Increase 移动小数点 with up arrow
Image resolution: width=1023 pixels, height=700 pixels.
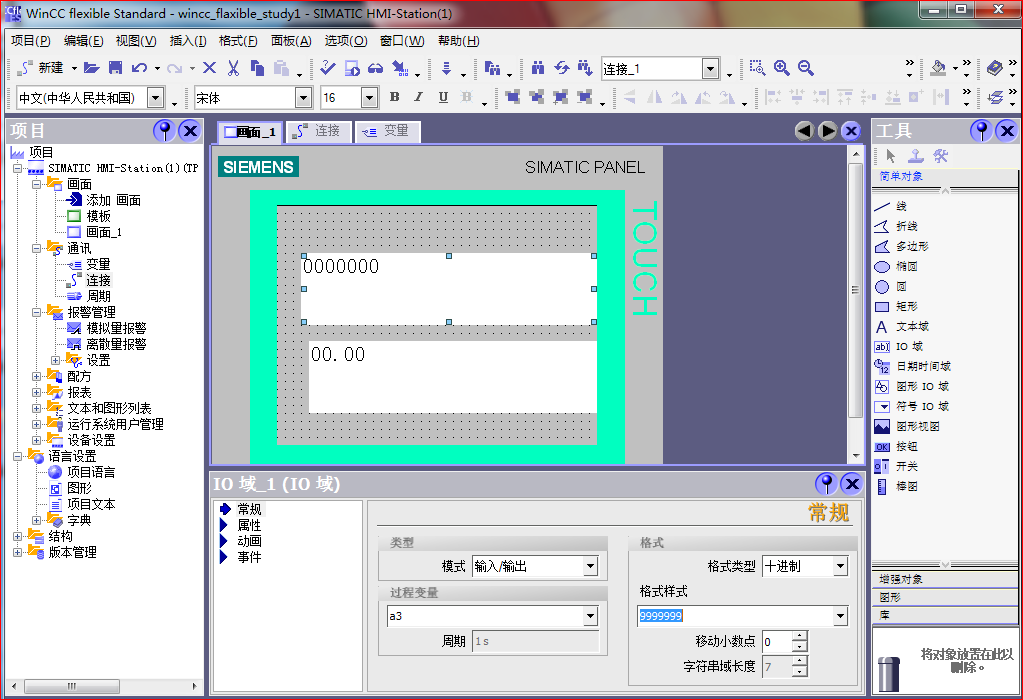(x=800, y=636)
